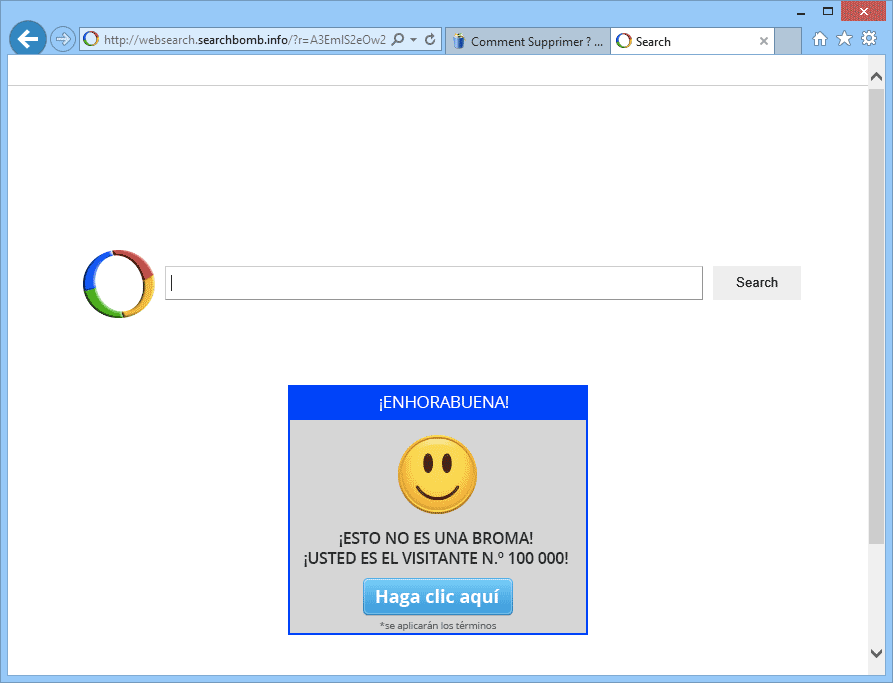Open a new tab with blank tab button
This screenshot has width=893, height=683.
[x=788, y=41]
